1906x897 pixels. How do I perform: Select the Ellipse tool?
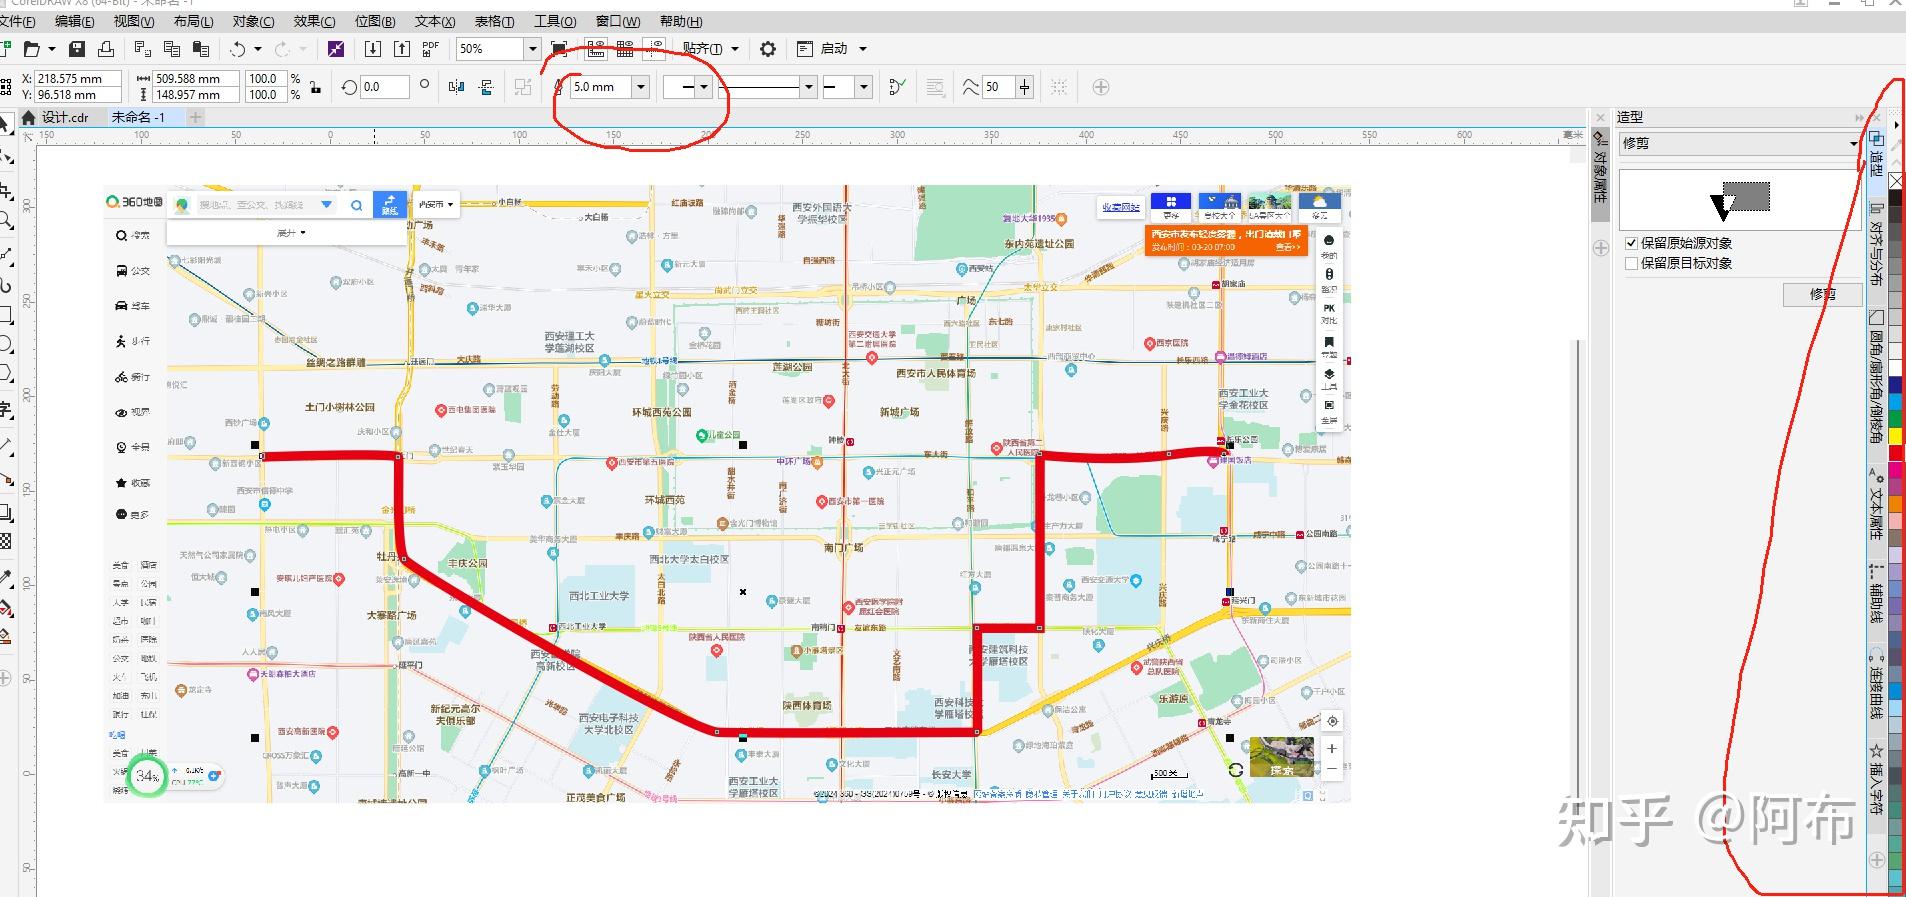click(x=5, y=345)
